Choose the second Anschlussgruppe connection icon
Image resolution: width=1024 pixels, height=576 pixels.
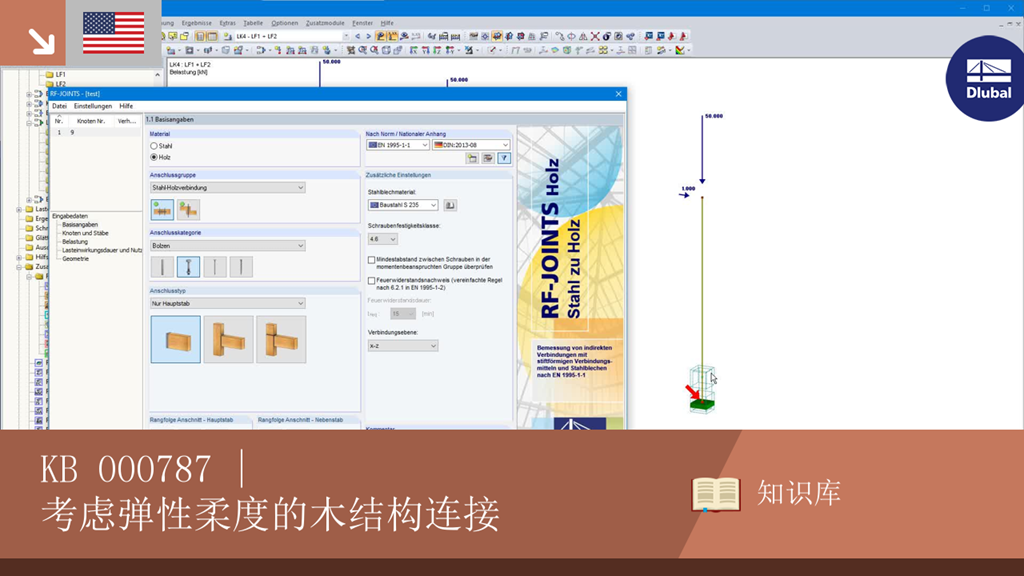pyautogui.click(x=188, y=210)
